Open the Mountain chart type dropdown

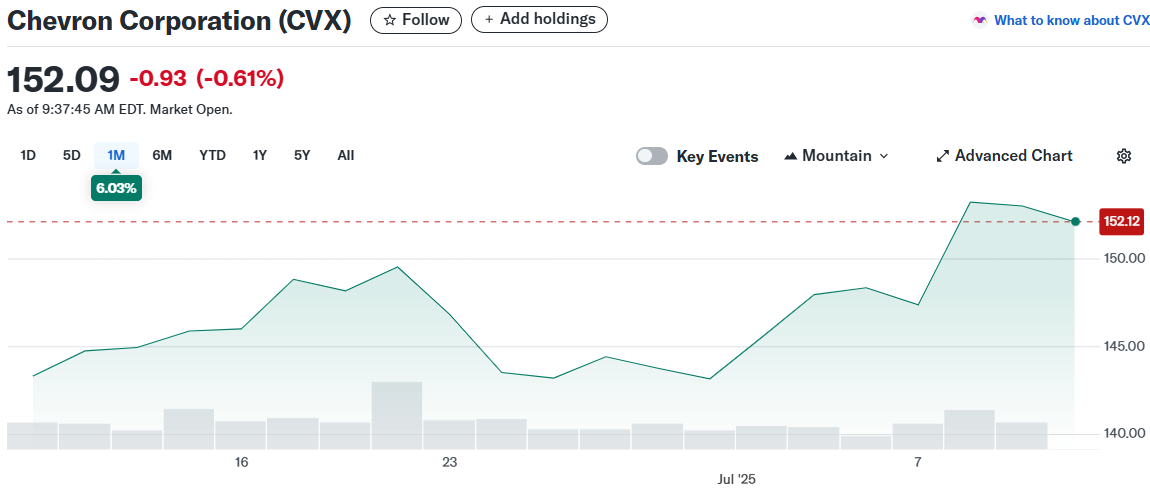tap(836, 156)
